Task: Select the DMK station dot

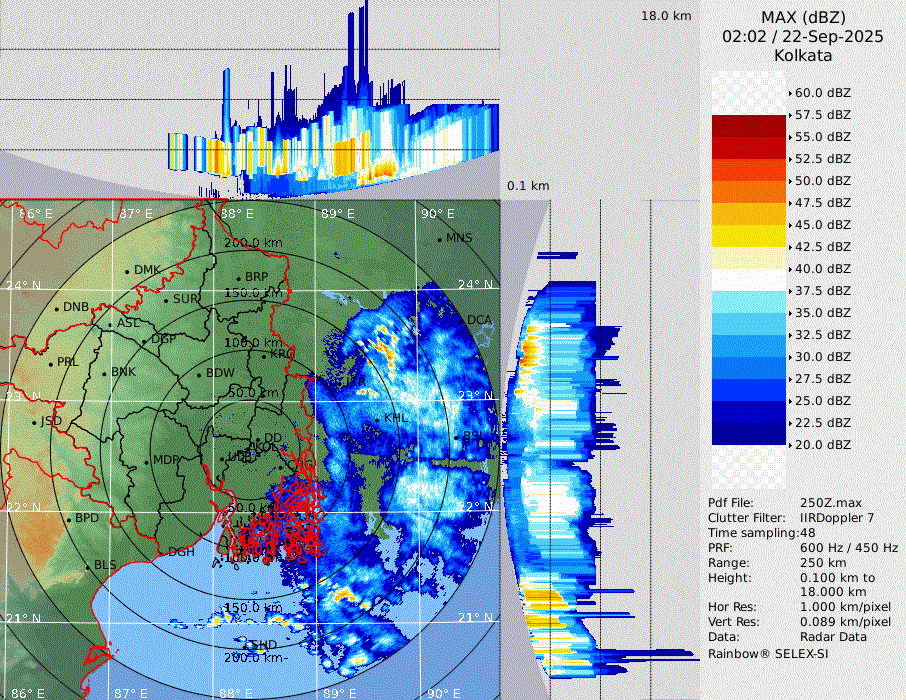Action: tap(127, 271)
